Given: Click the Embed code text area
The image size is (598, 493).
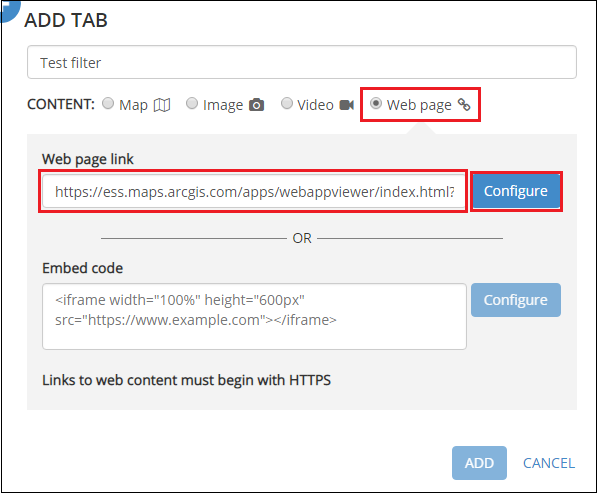Looking at the screenshot, I should (254, 316).
